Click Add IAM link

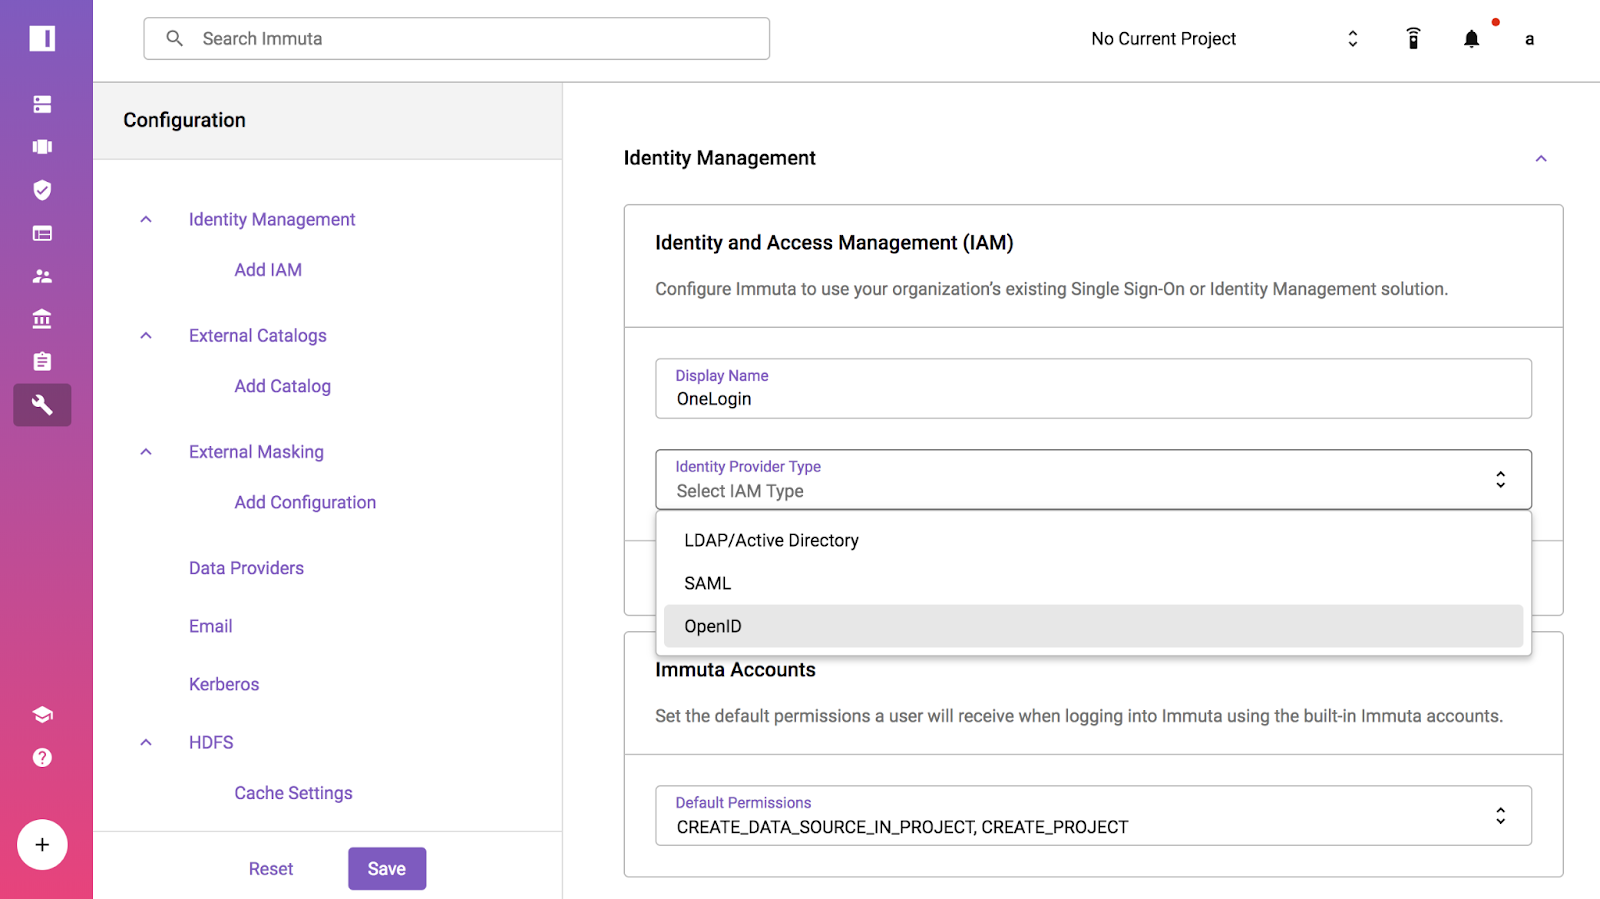pos(268,270)
